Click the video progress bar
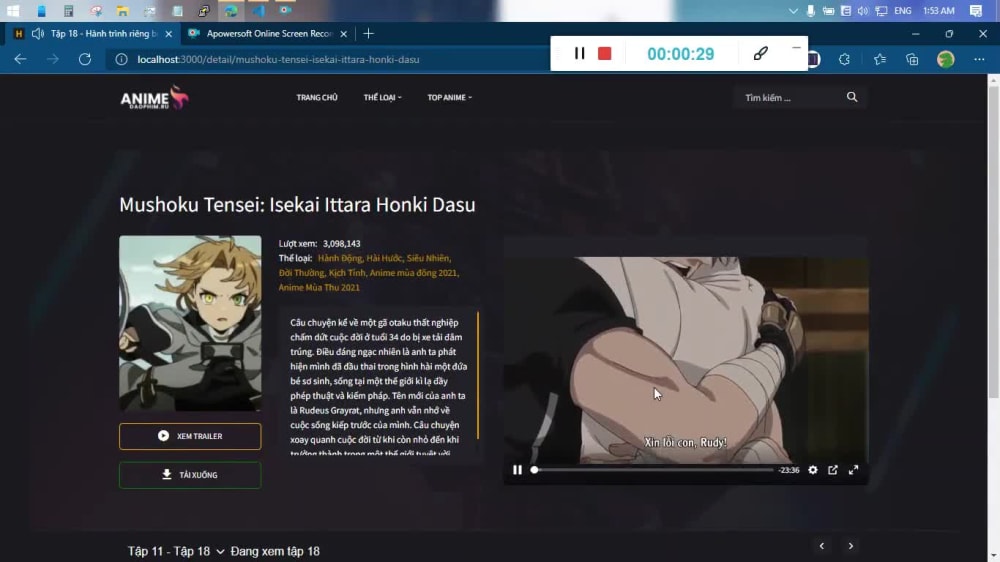This screenshot has width=1000, height=562. pyautogui.click(x=652, y=470)
